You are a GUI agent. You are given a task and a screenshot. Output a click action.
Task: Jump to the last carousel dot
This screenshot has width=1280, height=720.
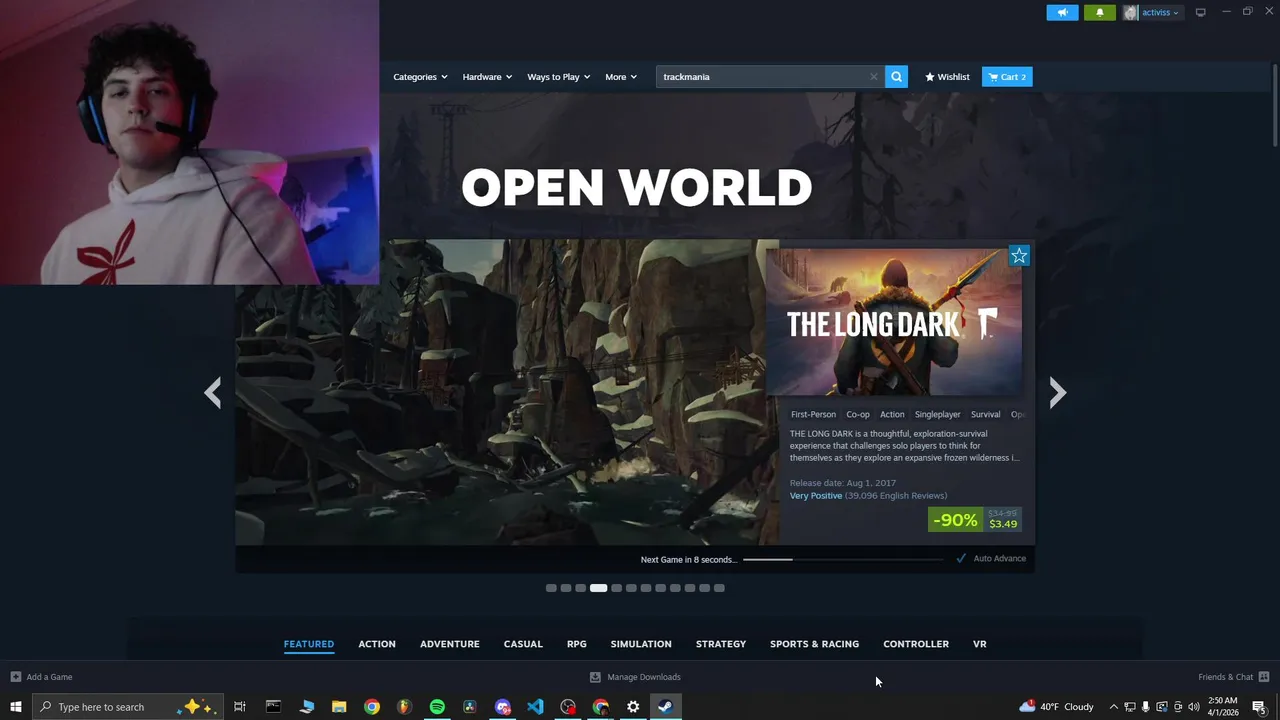[719, 588]
